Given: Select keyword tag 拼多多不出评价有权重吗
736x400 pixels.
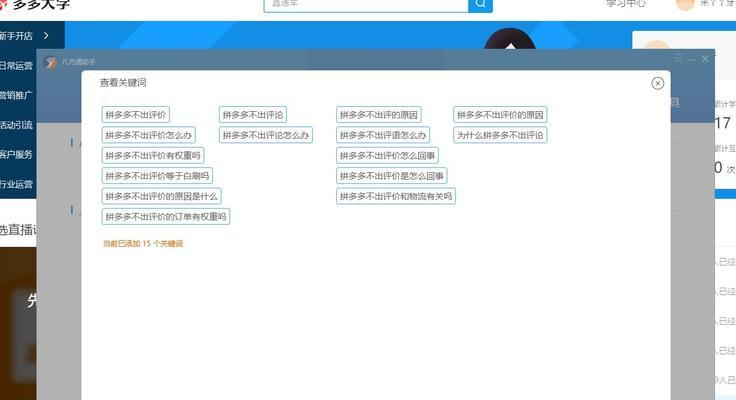Looking at the screenshot, I should pos(153,155).
